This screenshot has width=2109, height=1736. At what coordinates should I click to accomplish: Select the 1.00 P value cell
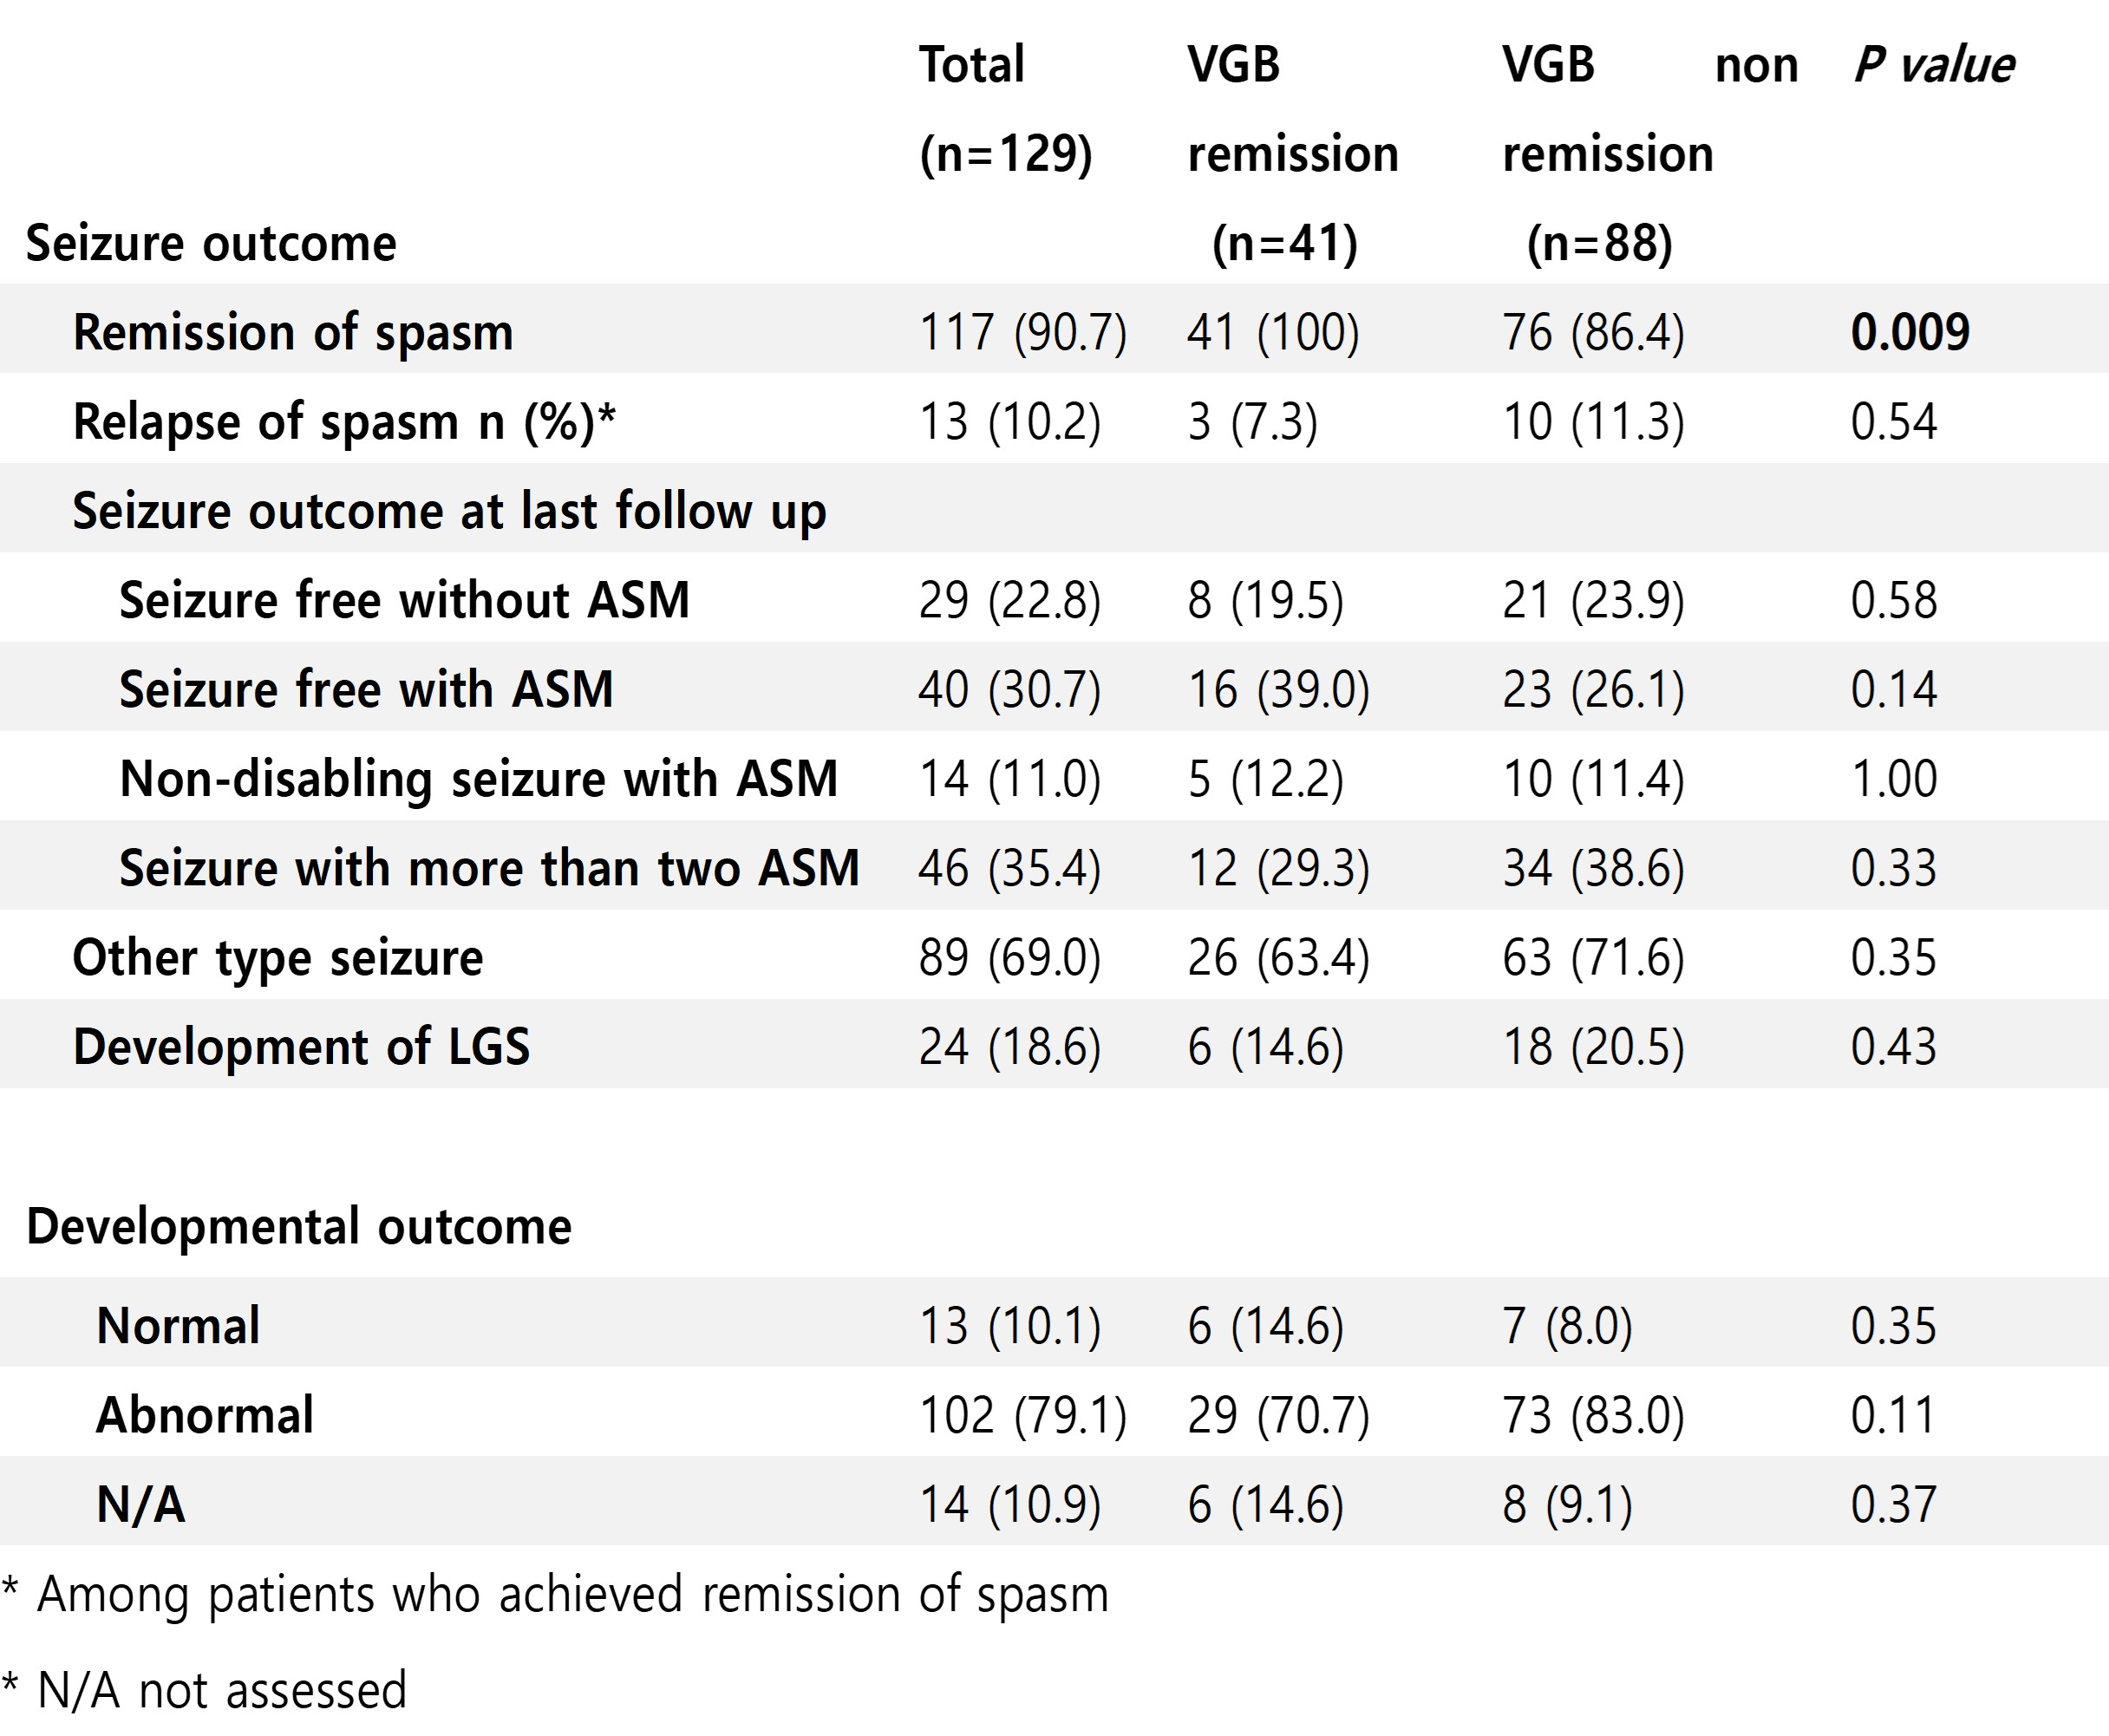click(x=1893, y=778)
